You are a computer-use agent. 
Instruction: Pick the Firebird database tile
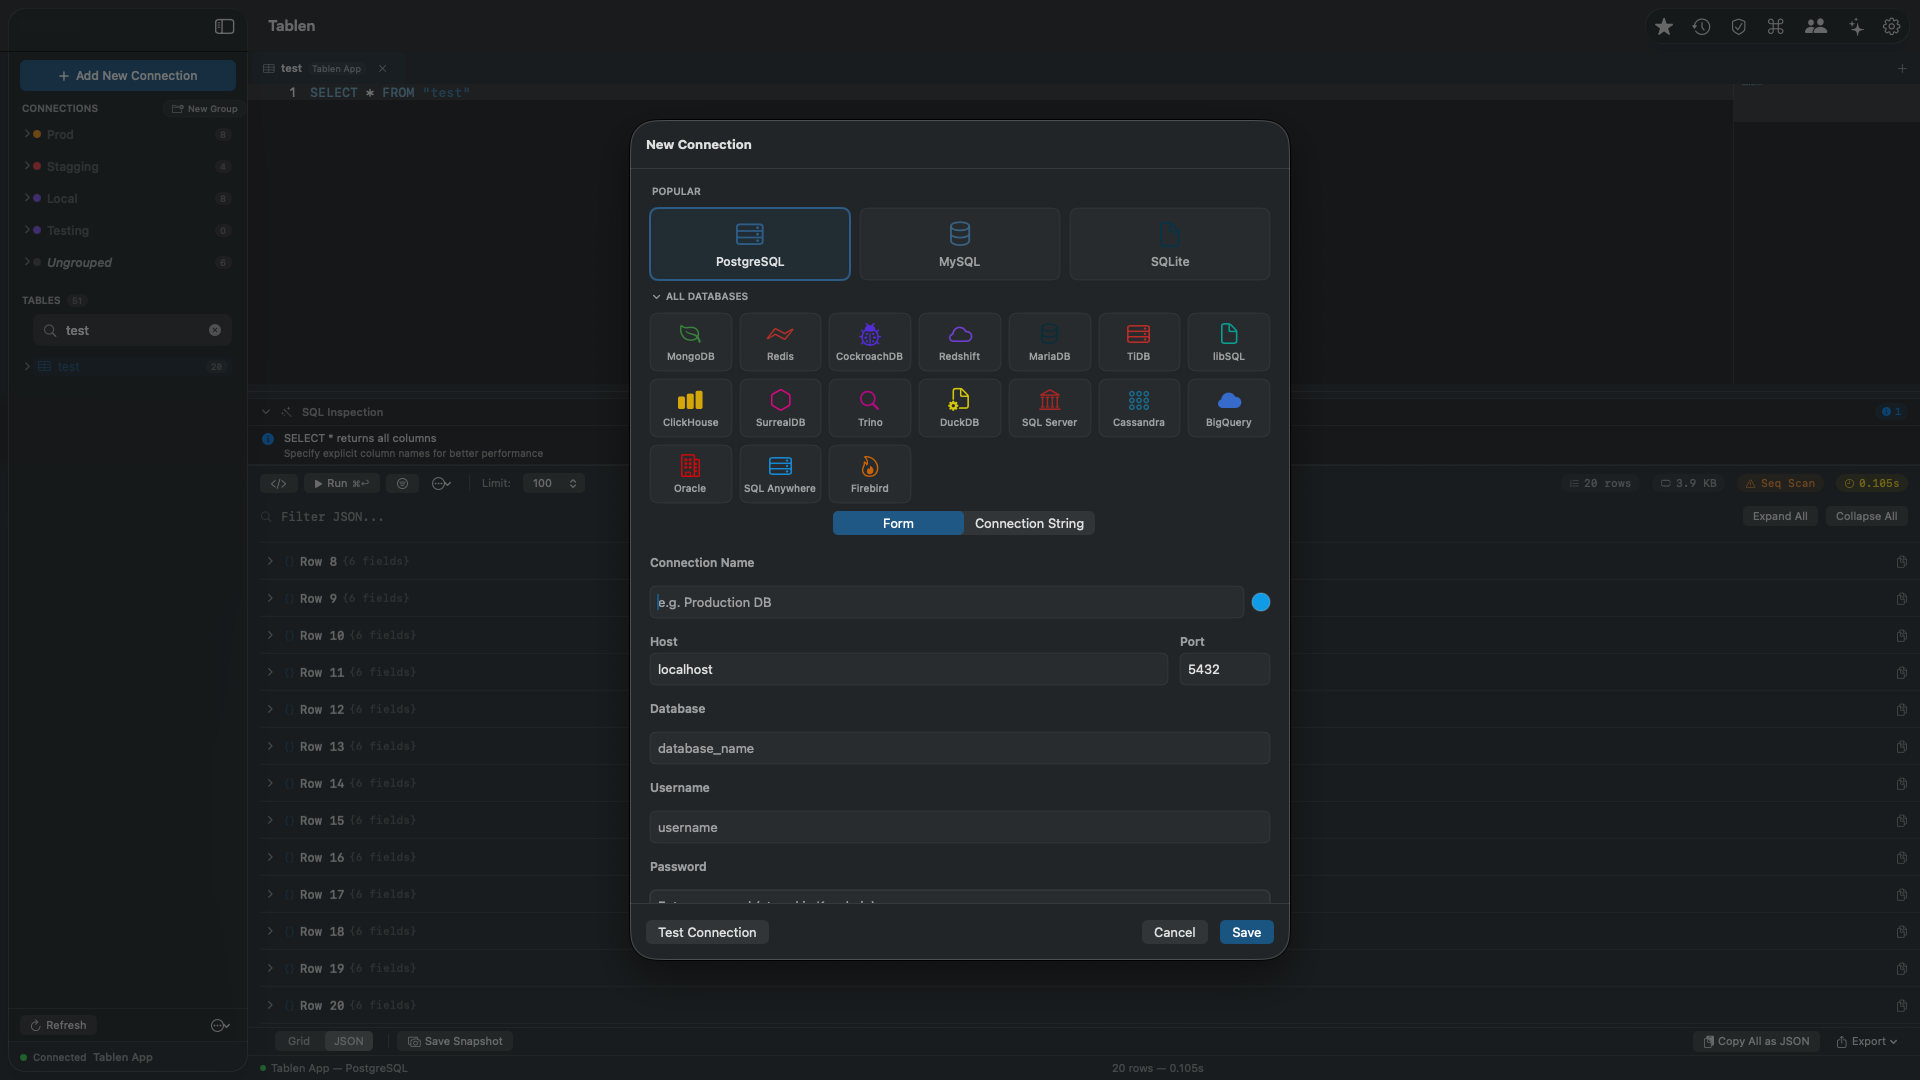(869, 474)
